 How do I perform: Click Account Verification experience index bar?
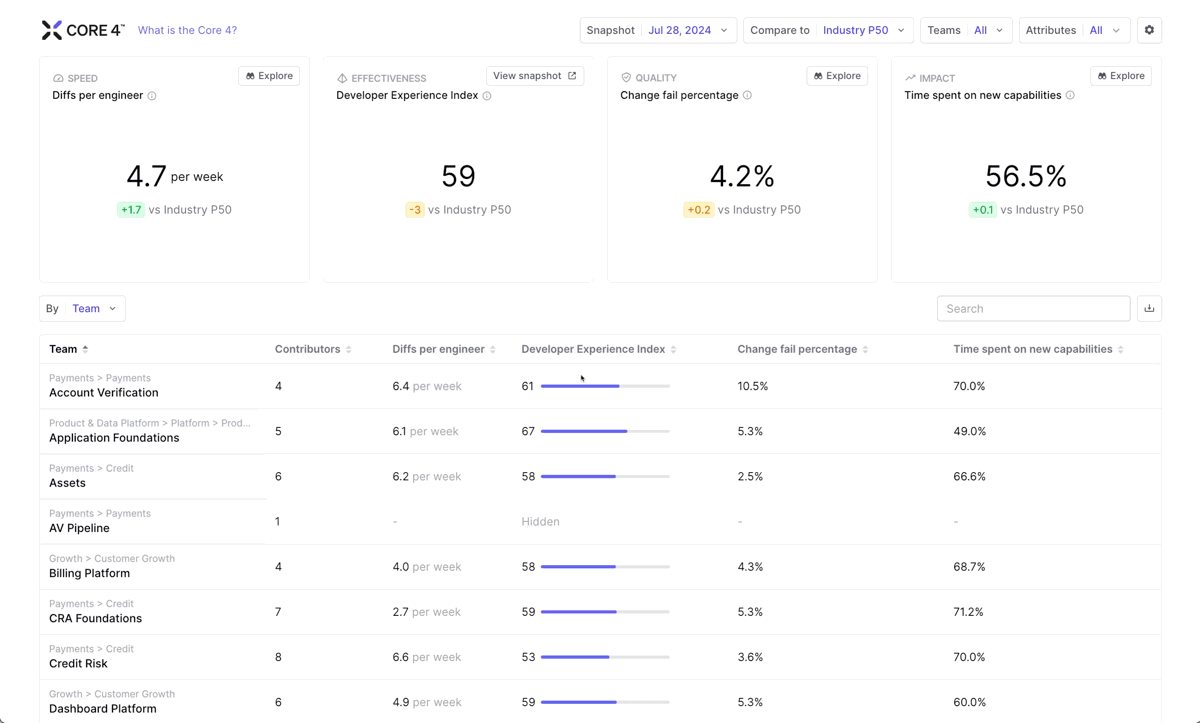pyautogui.click(x=604, y=386)
